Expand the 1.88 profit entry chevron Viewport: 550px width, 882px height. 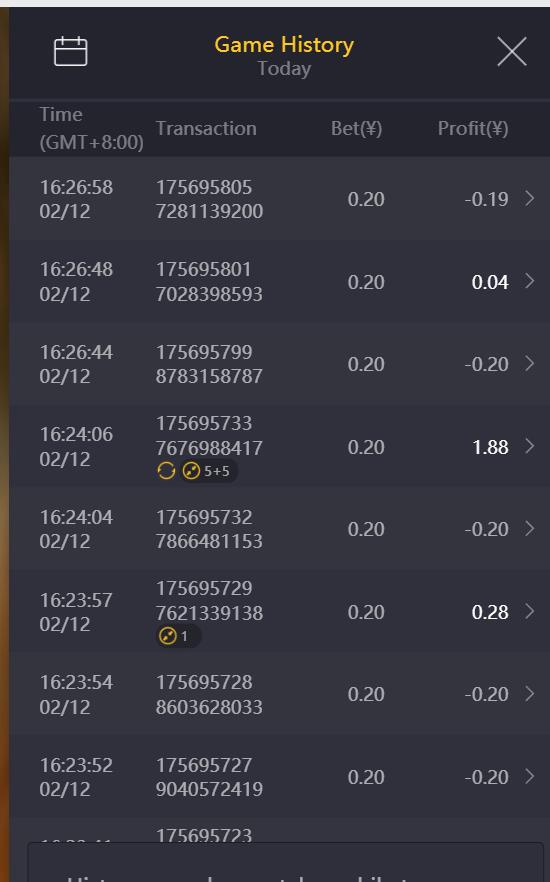pyautogui.click(x=529, y=446)
